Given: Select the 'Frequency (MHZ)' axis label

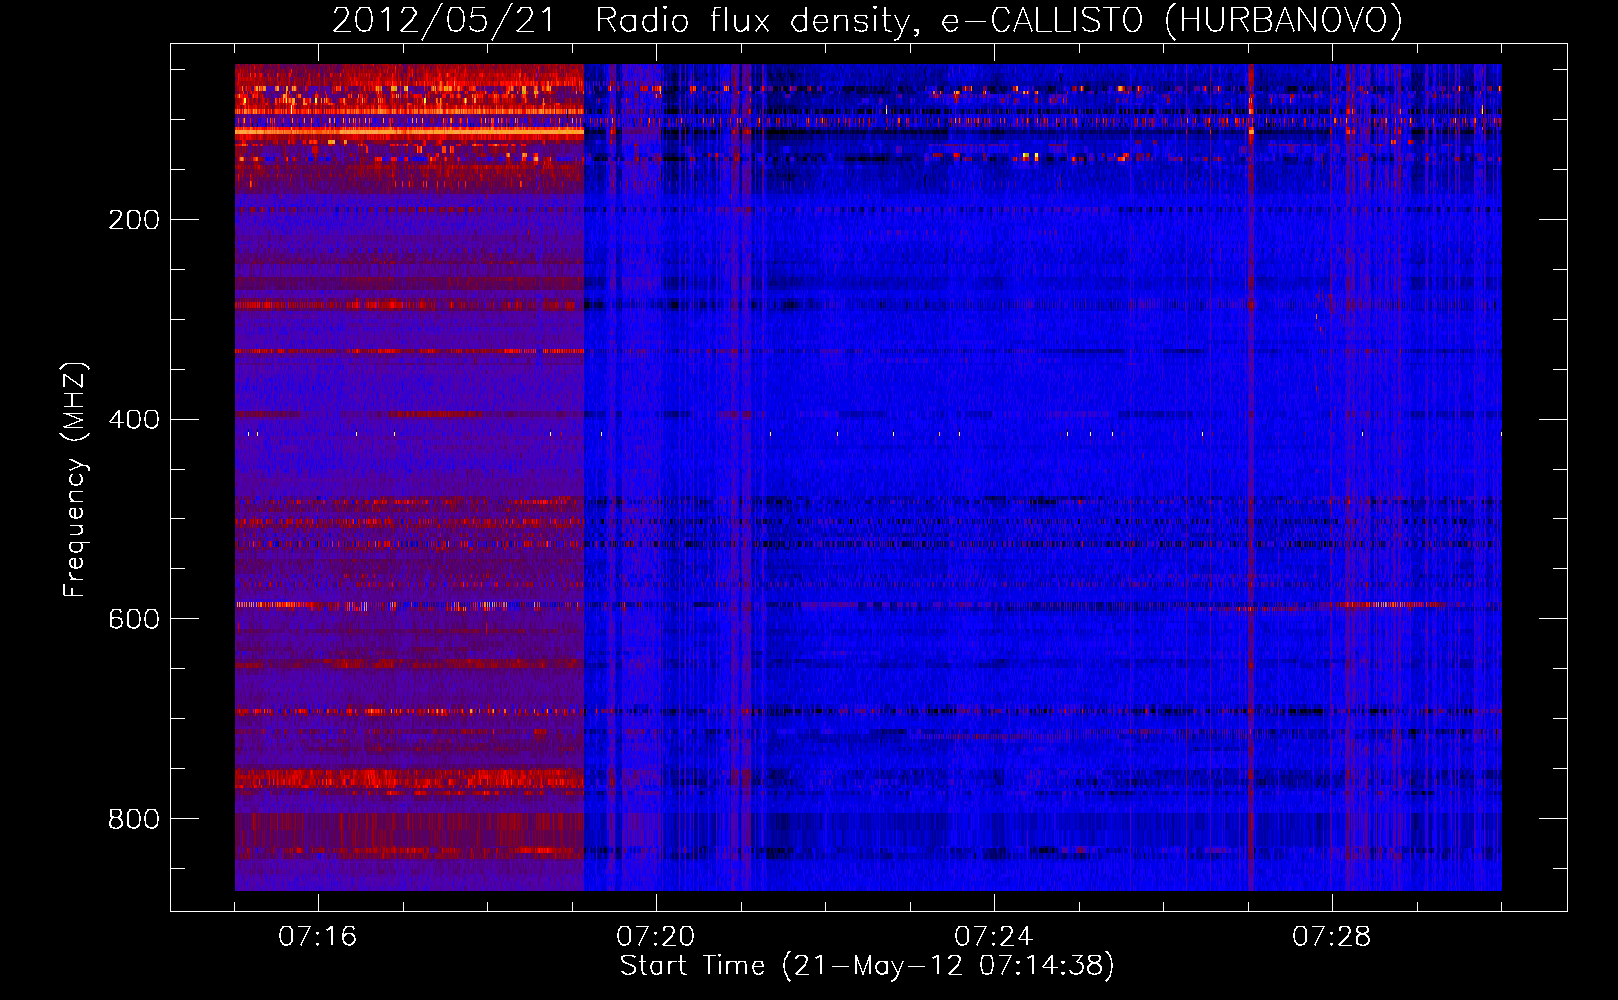Looking at the screenshot, I should click(x=75, y=480).
